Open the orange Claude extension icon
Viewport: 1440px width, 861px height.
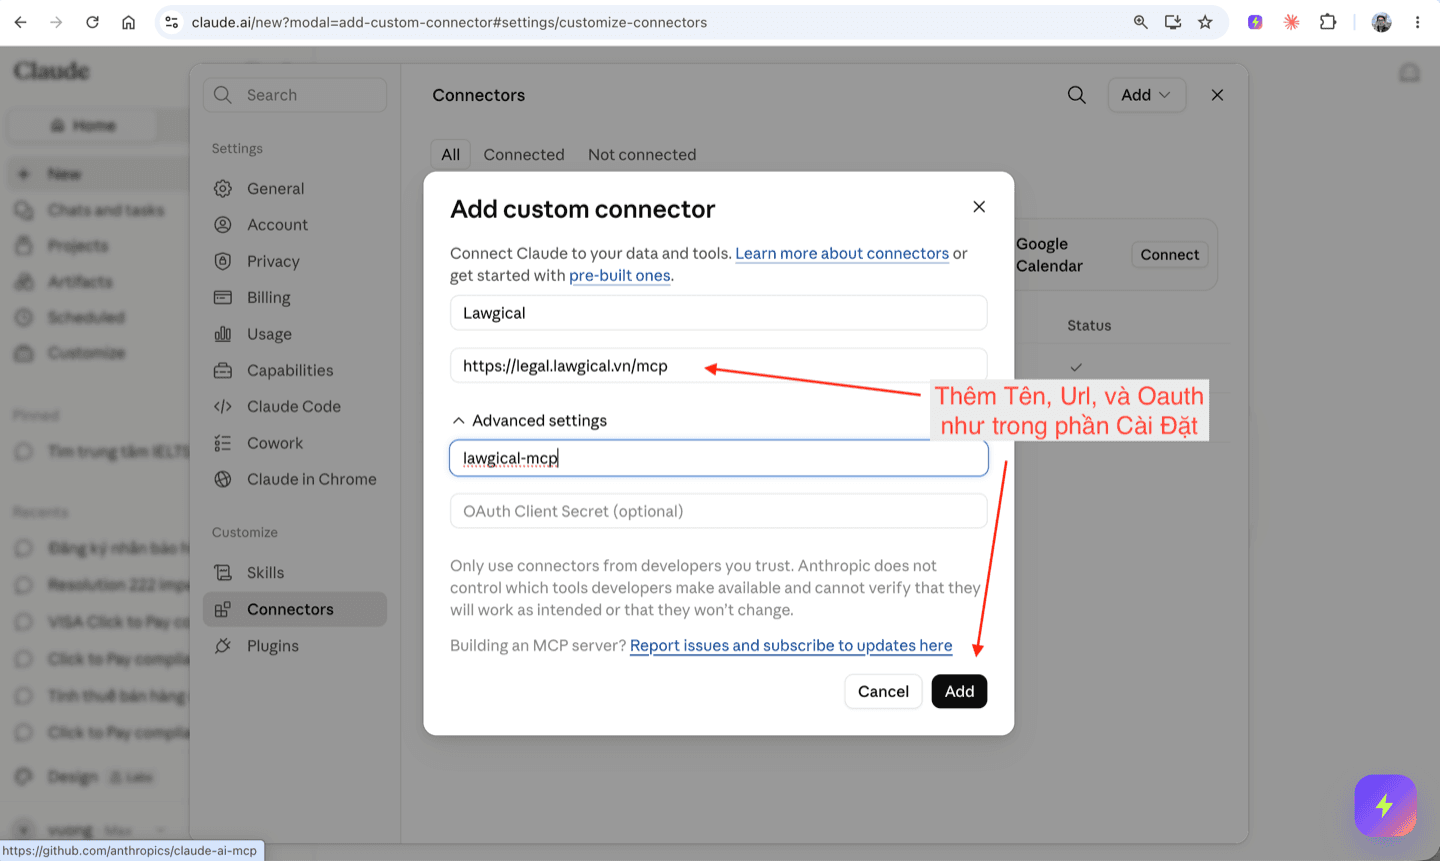[x=1291, y=22]
